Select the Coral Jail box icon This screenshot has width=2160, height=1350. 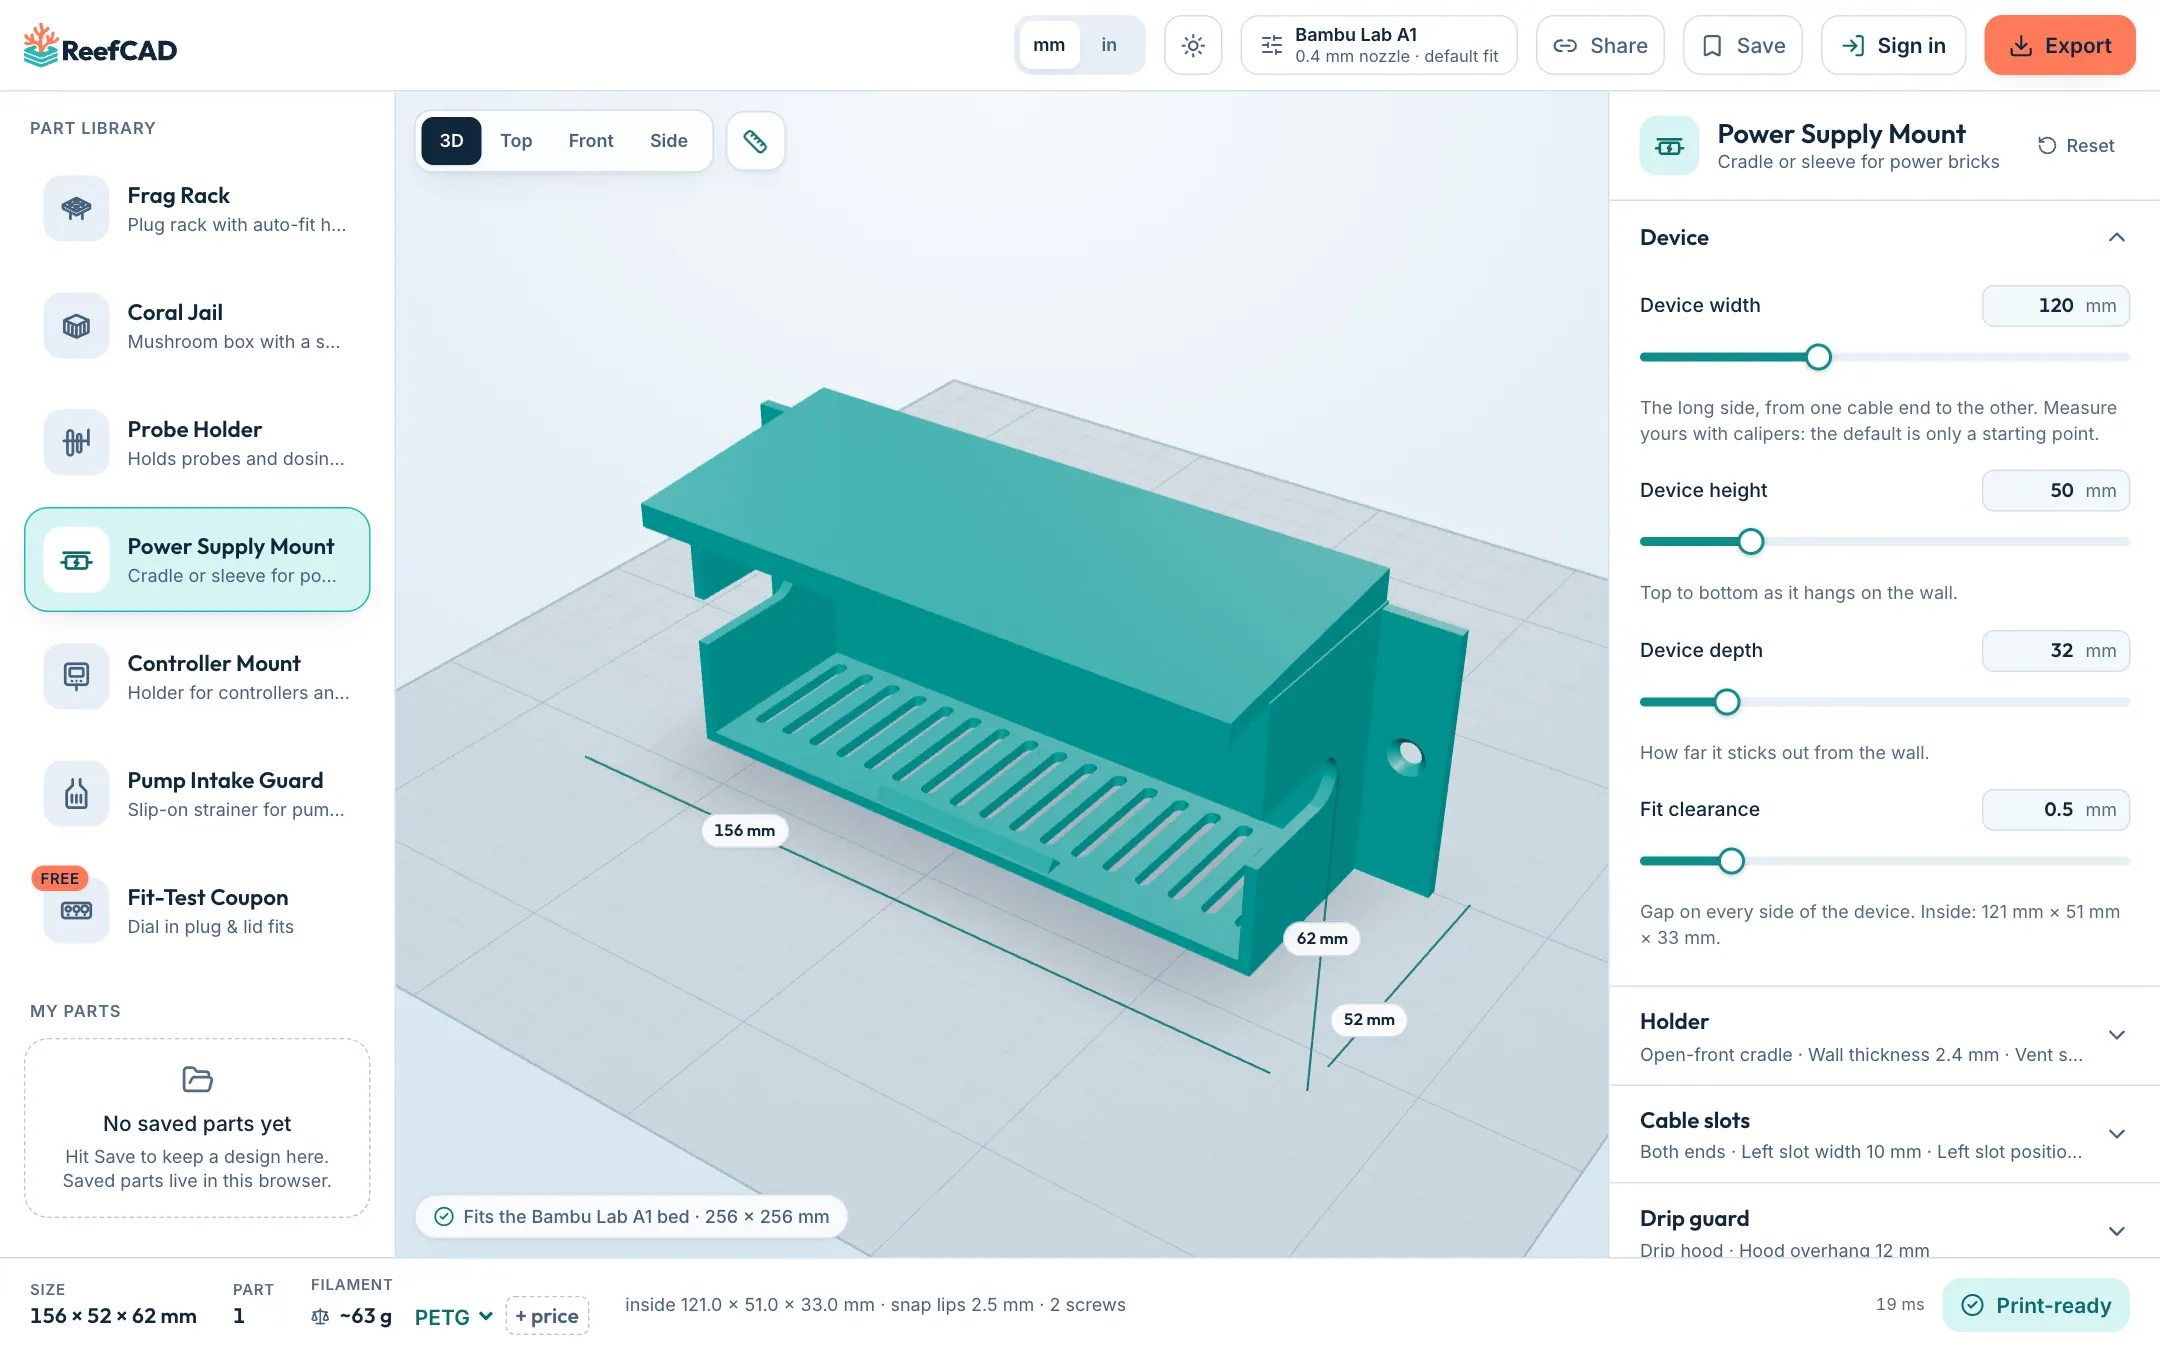pos(76,325)
